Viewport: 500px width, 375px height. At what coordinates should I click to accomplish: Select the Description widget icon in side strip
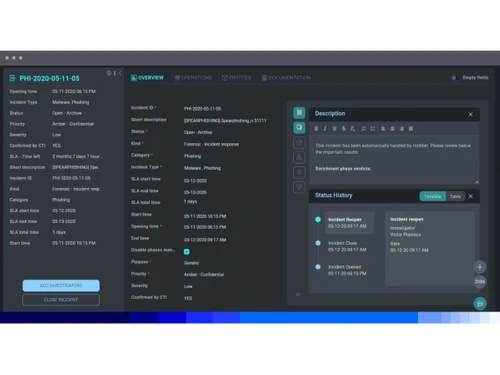pyautogui.click(x=299, y=113)
